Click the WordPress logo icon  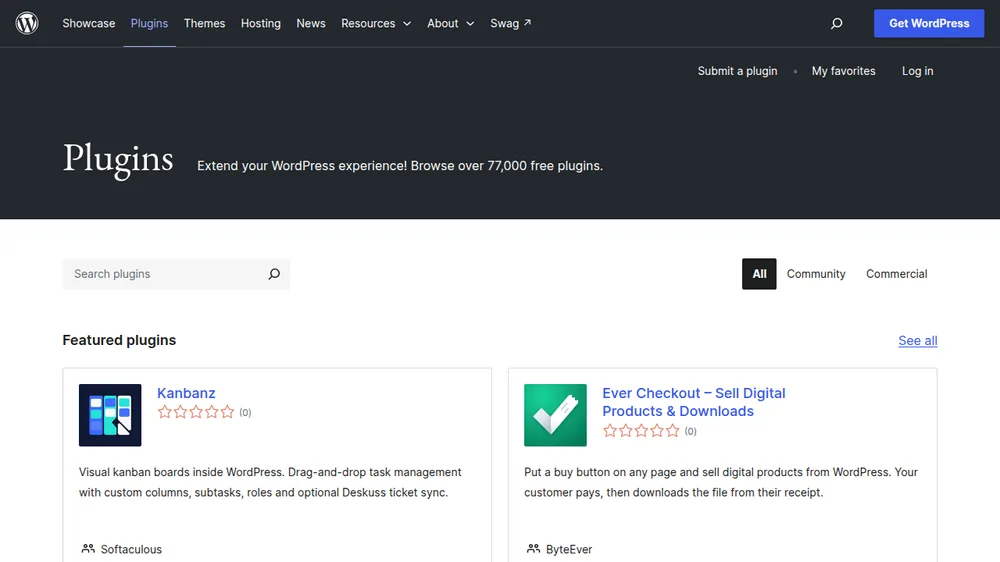click(x=27, y=23)
